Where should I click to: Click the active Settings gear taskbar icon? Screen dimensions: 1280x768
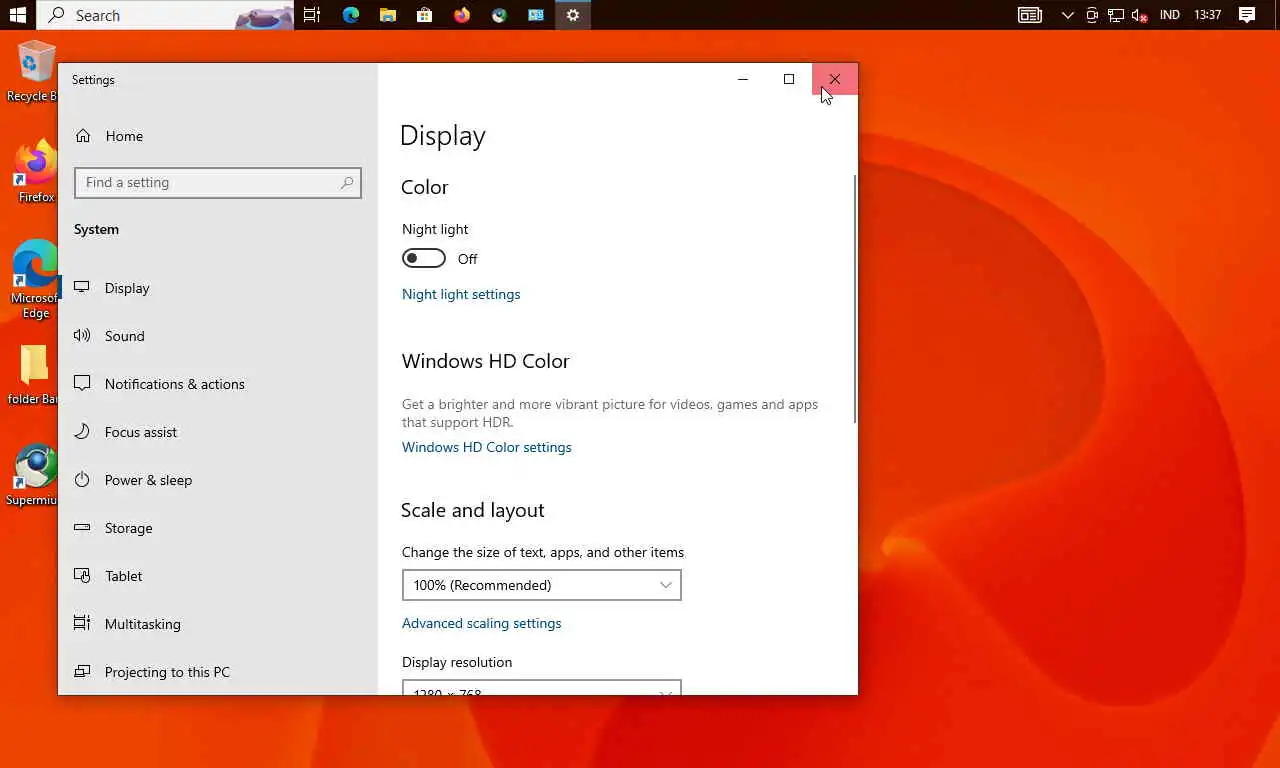click(x=573, y=15)
